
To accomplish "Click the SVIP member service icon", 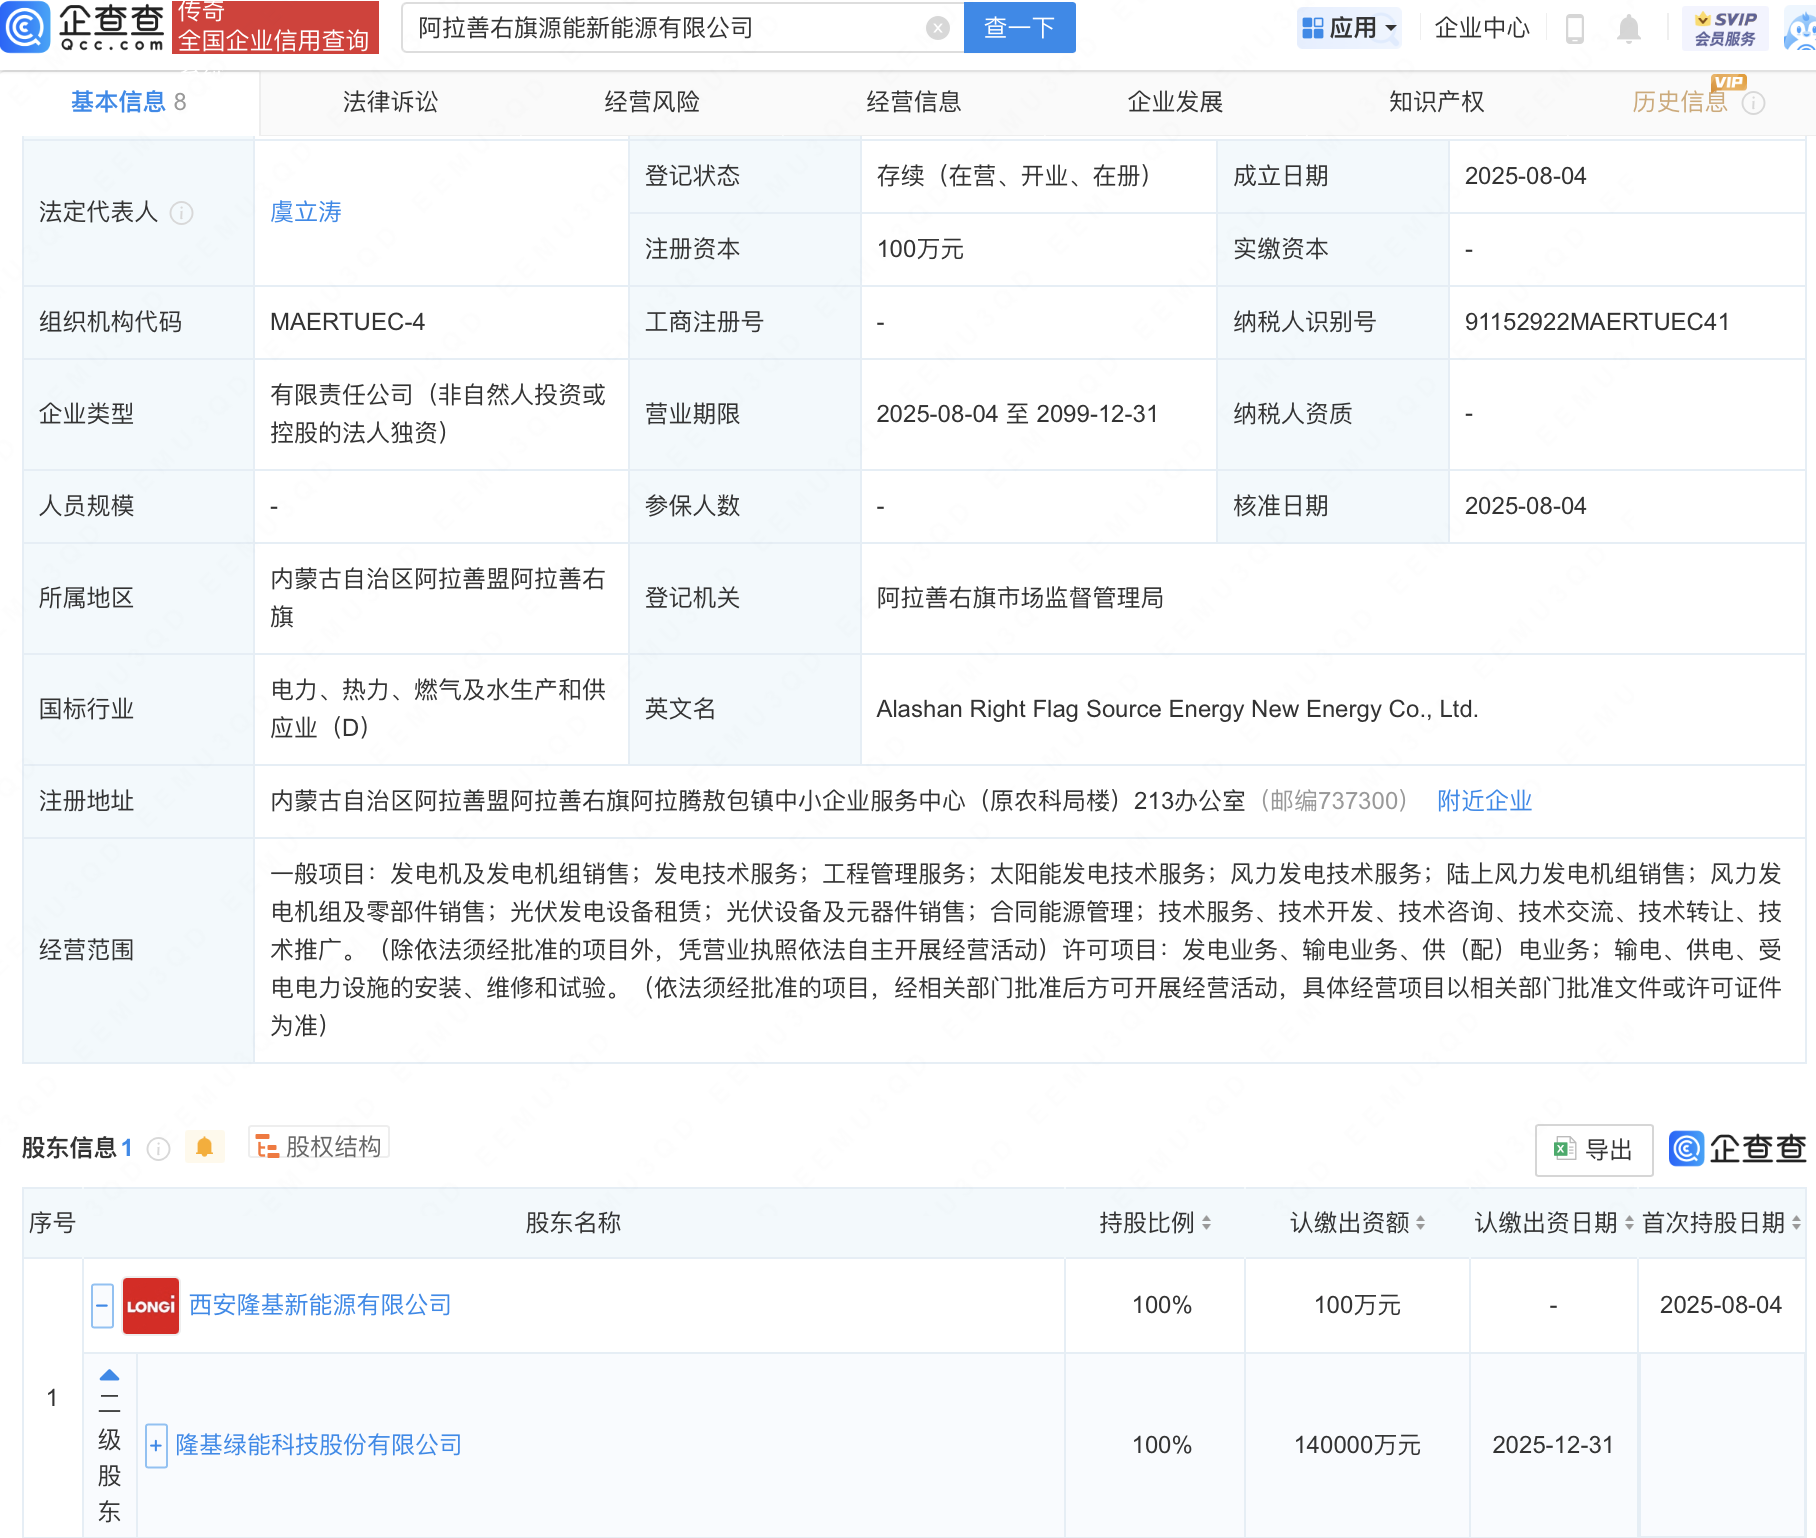I will (x=1725, y=28).
